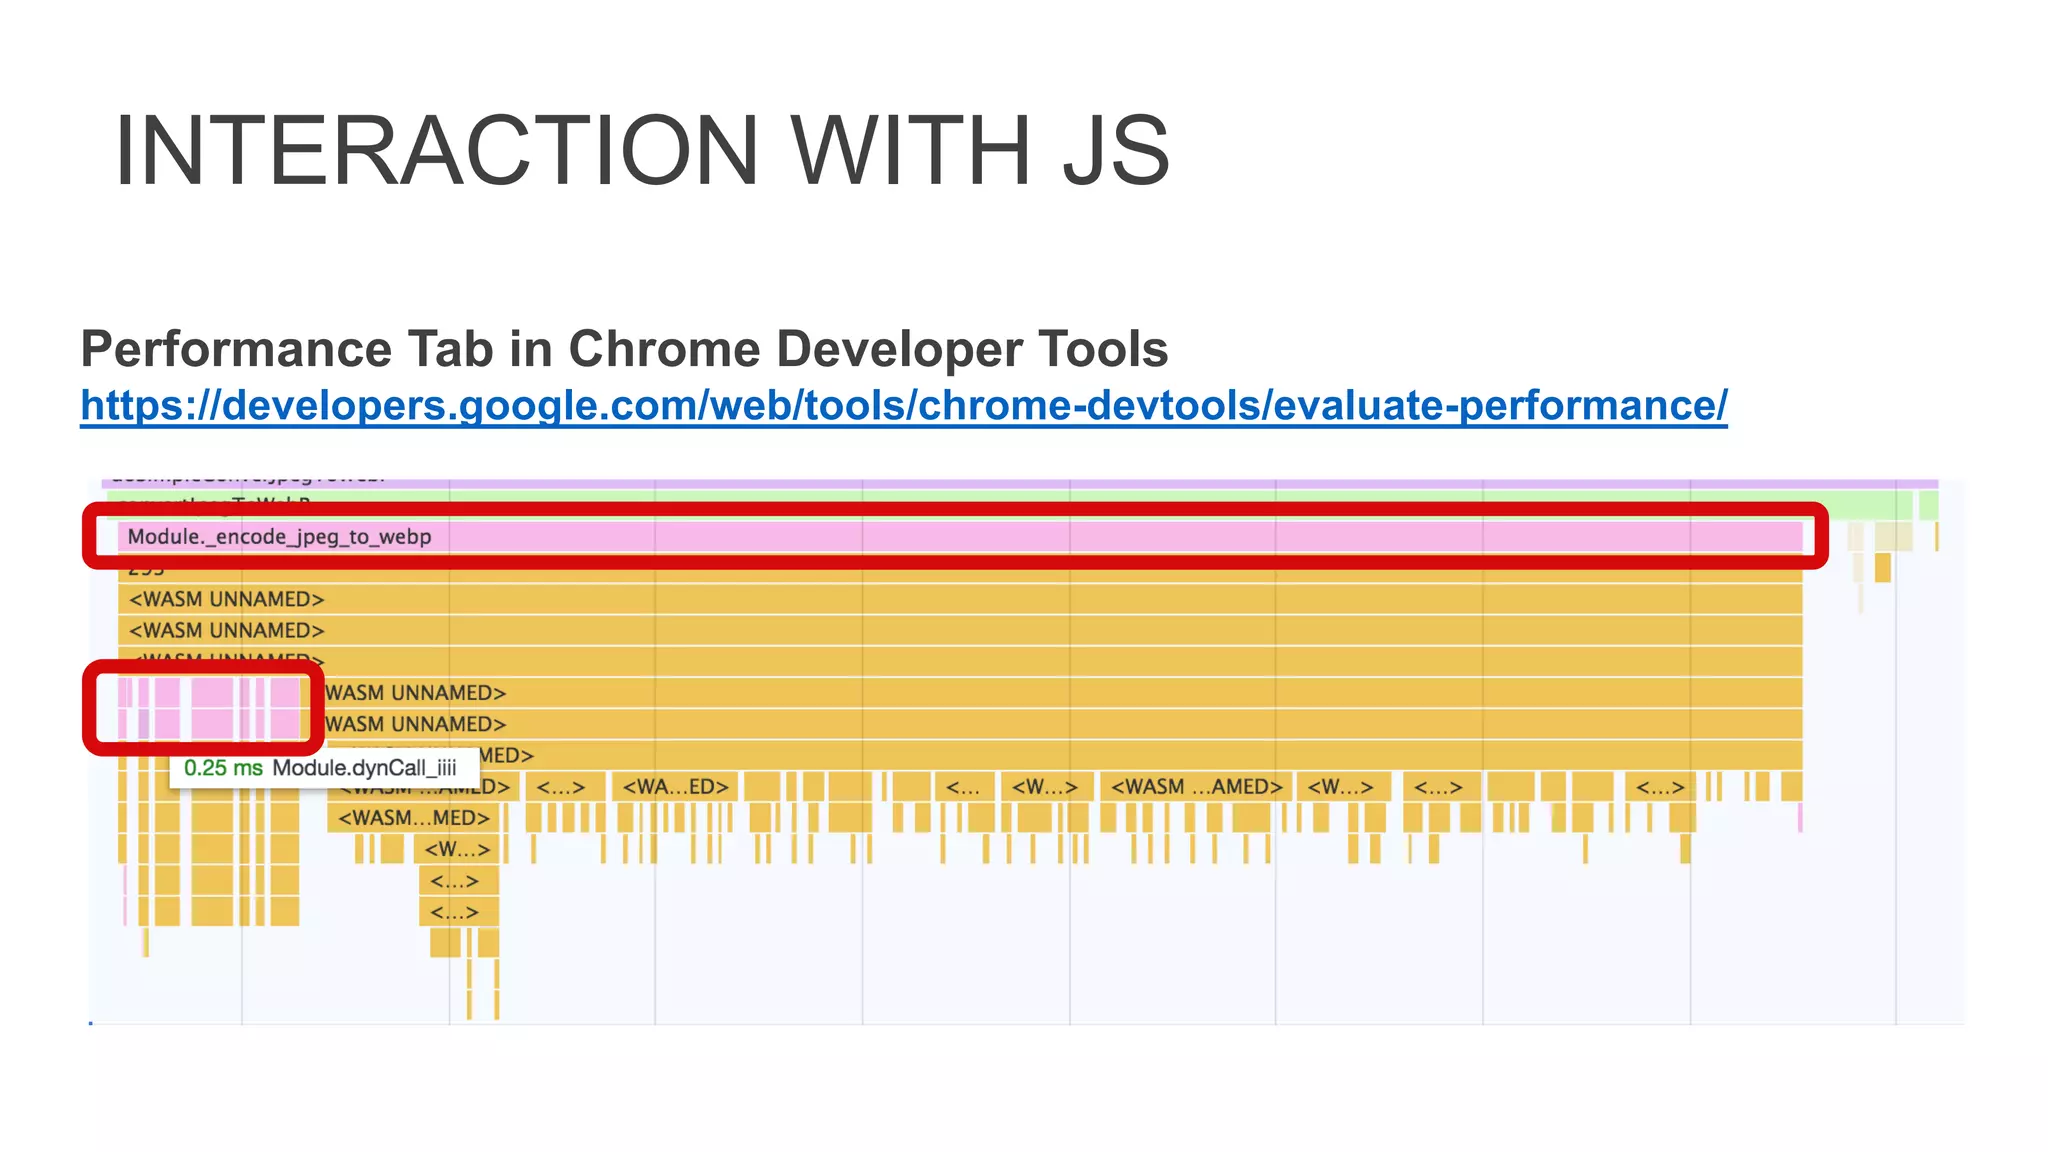Click the Module.dynCall_iiii tooltip text

click(364, 768)
